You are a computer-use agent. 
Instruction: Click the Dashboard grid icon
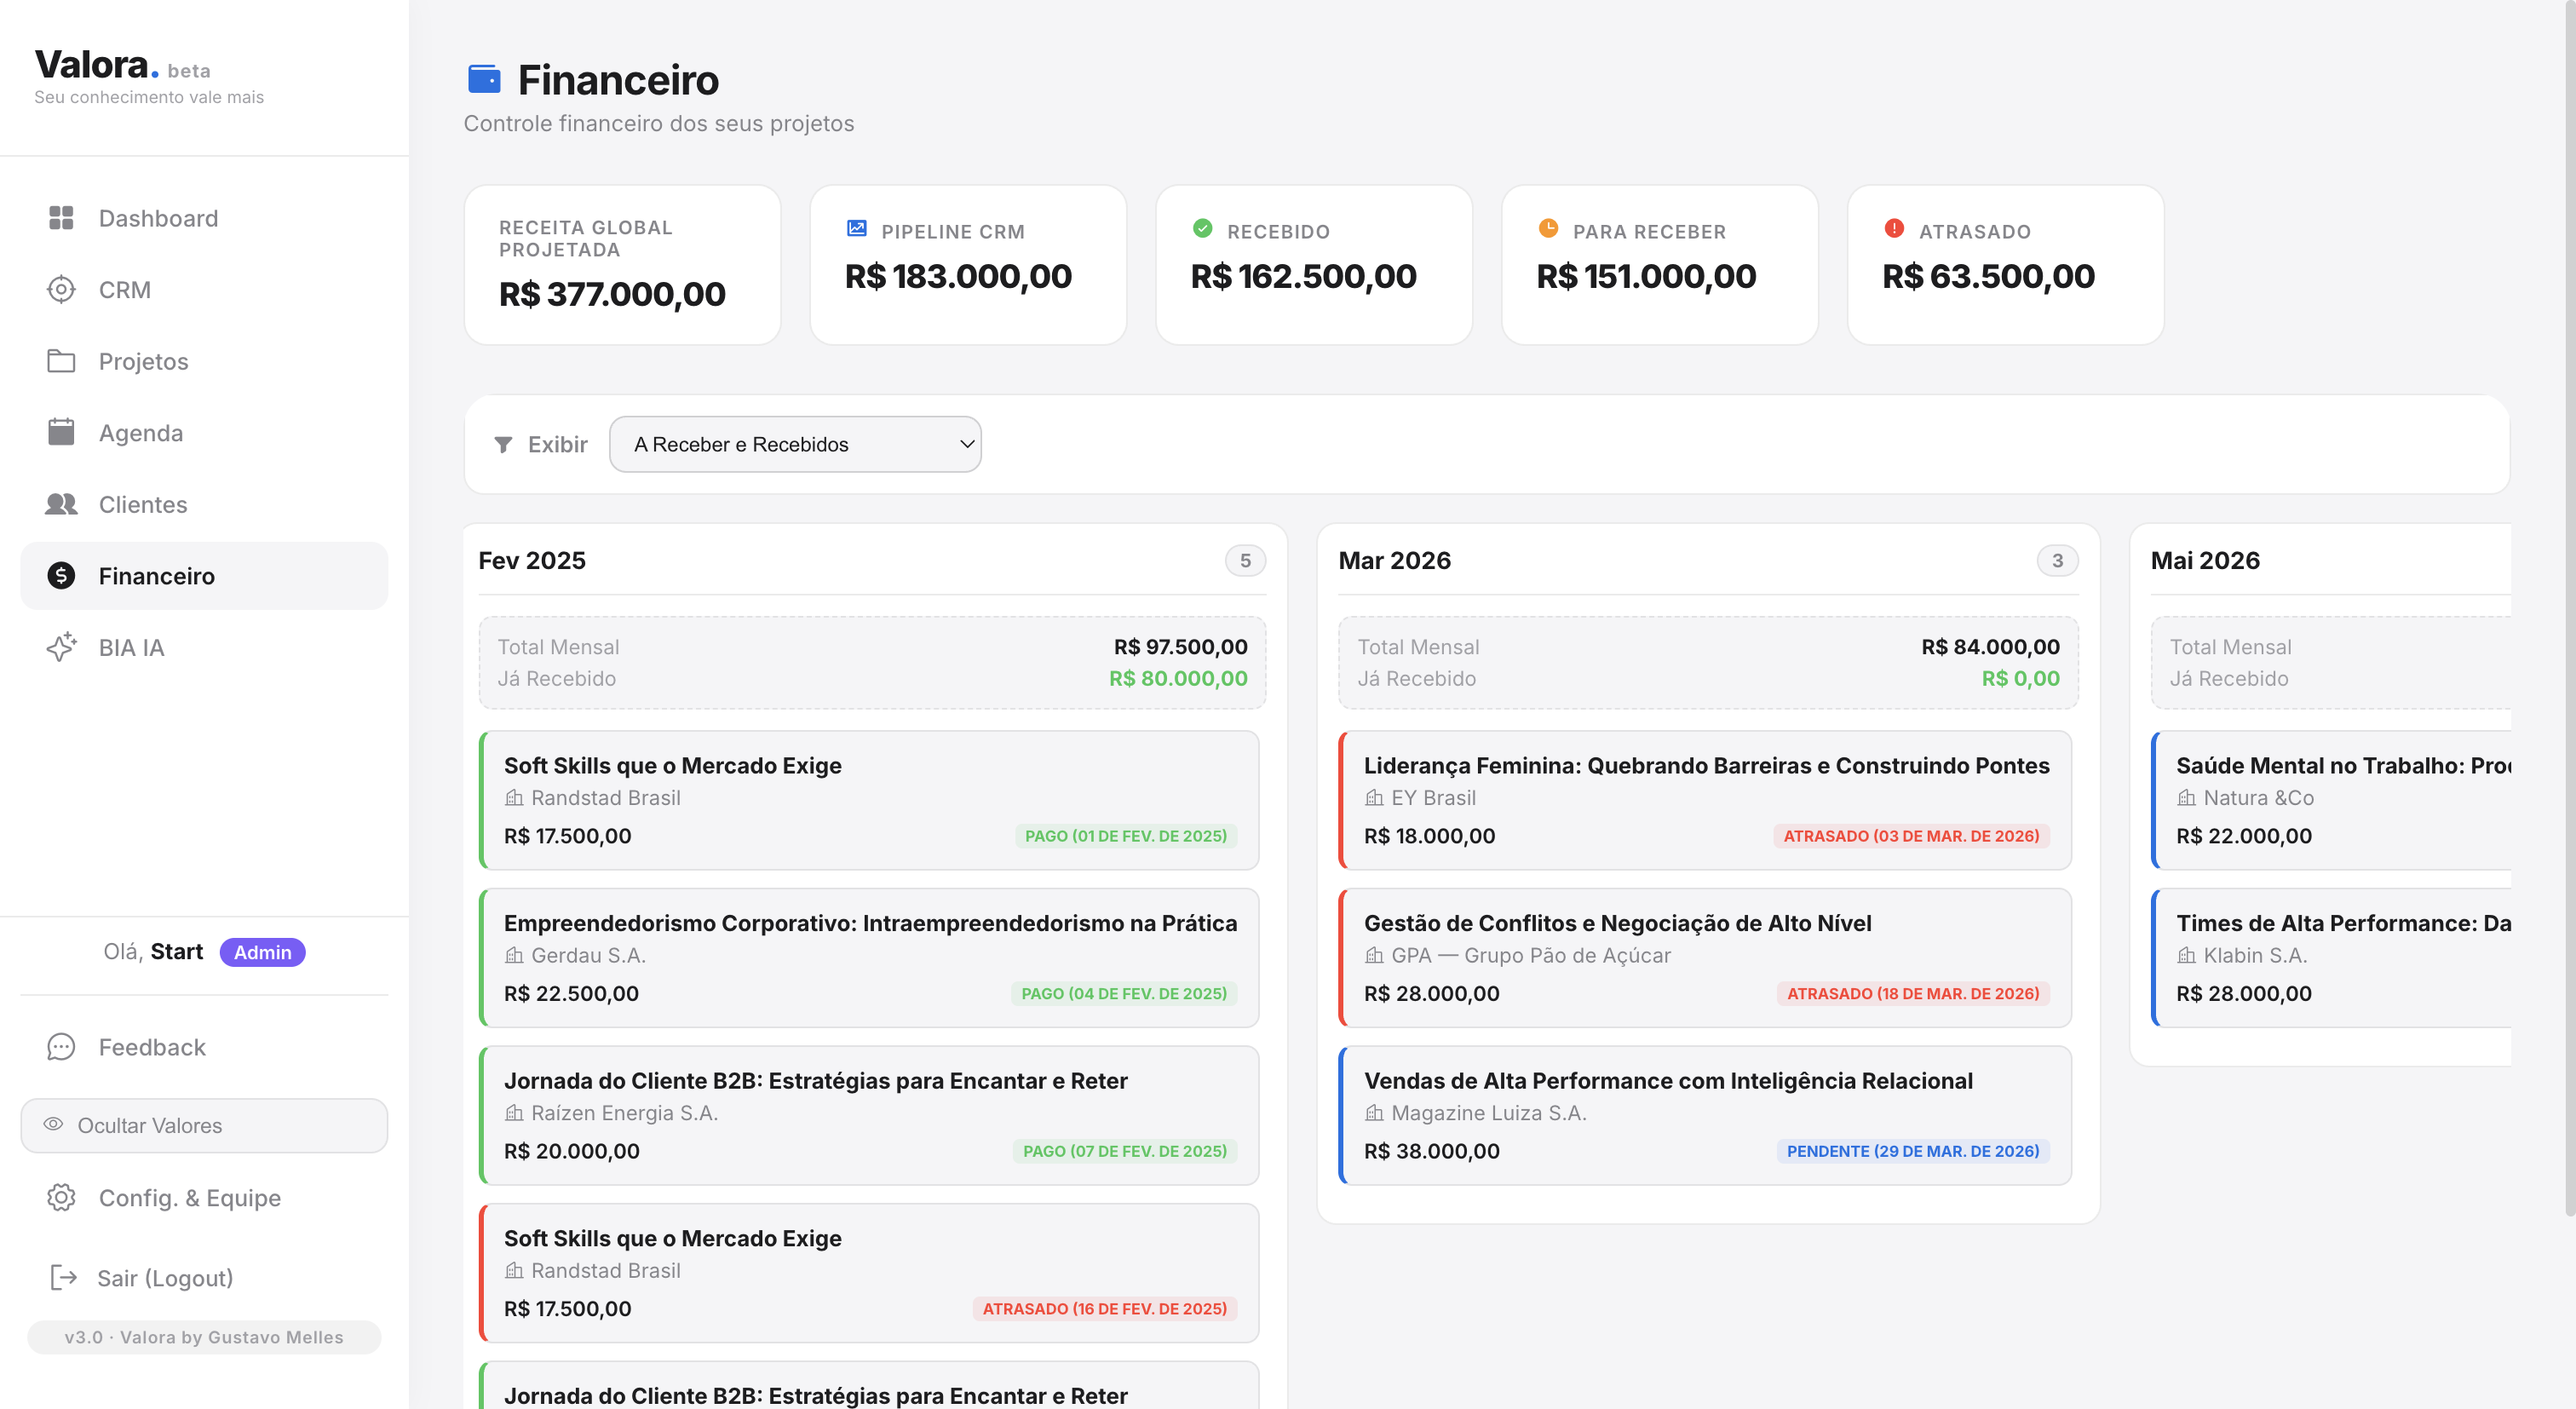pos(61,218)
